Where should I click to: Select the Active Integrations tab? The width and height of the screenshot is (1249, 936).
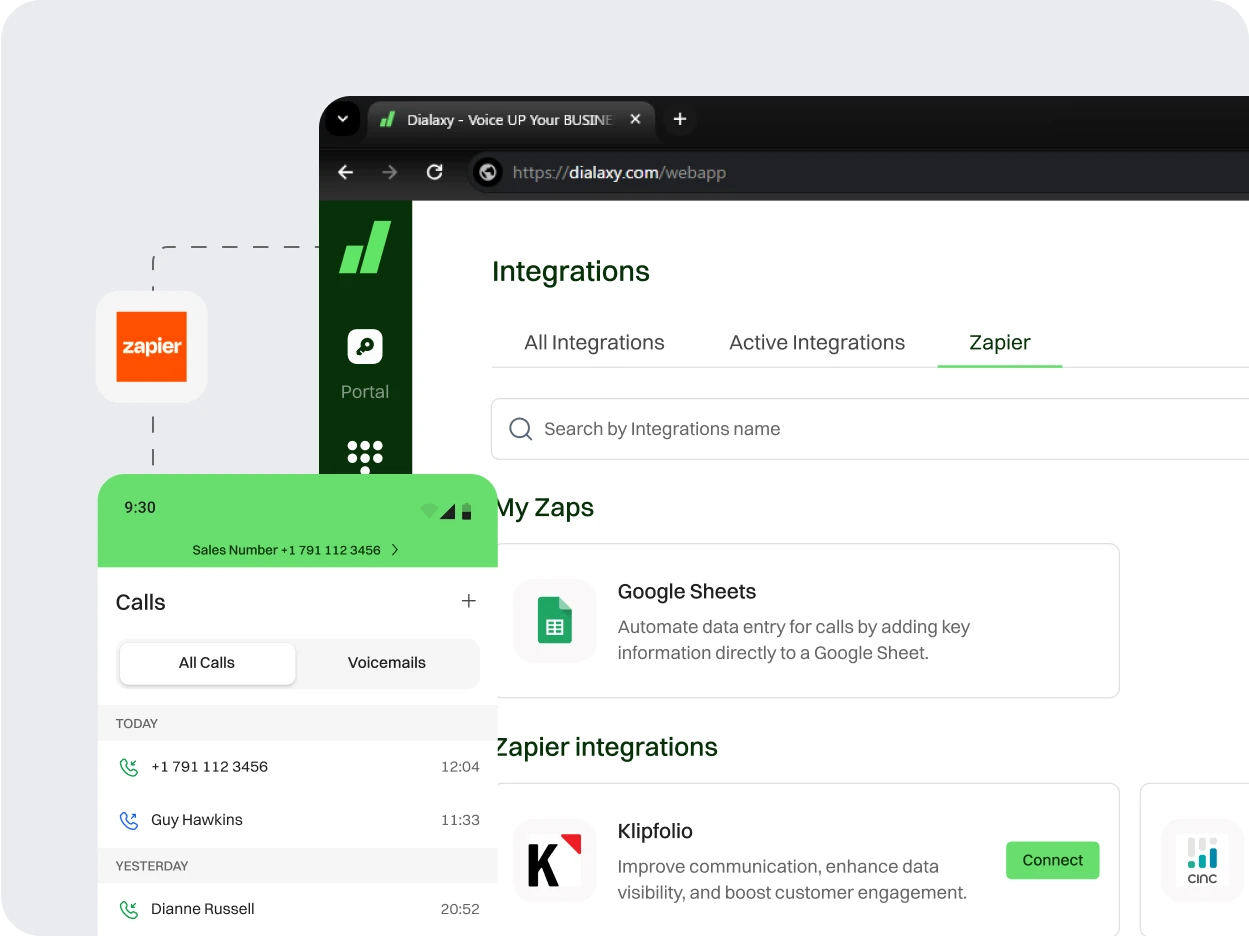(x=817, y=343)
